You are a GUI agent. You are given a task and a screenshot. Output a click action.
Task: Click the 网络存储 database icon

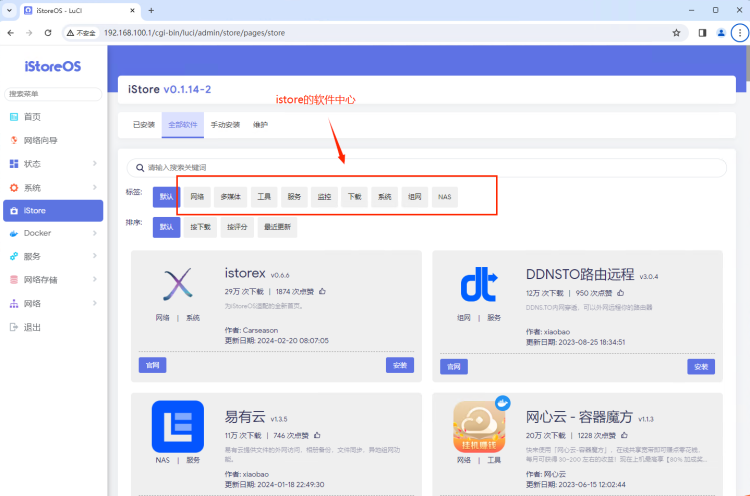pyautogui.click(x=14, y=280)
